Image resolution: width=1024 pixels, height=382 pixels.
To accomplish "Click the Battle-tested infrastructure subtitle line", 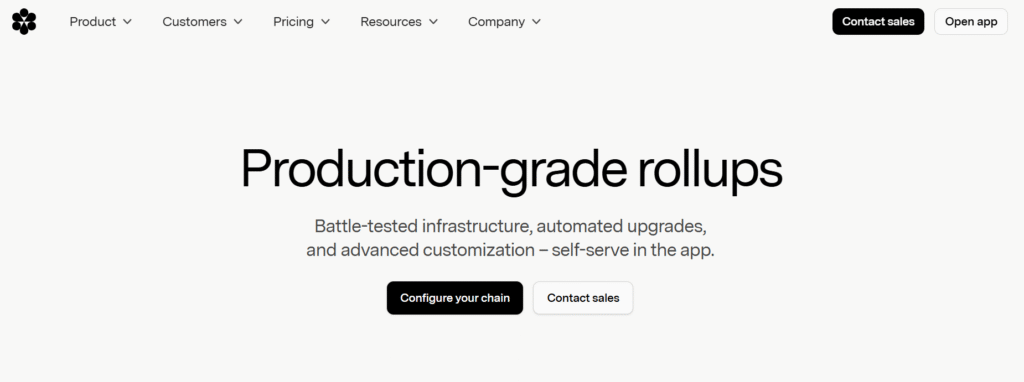I will 510,226.
